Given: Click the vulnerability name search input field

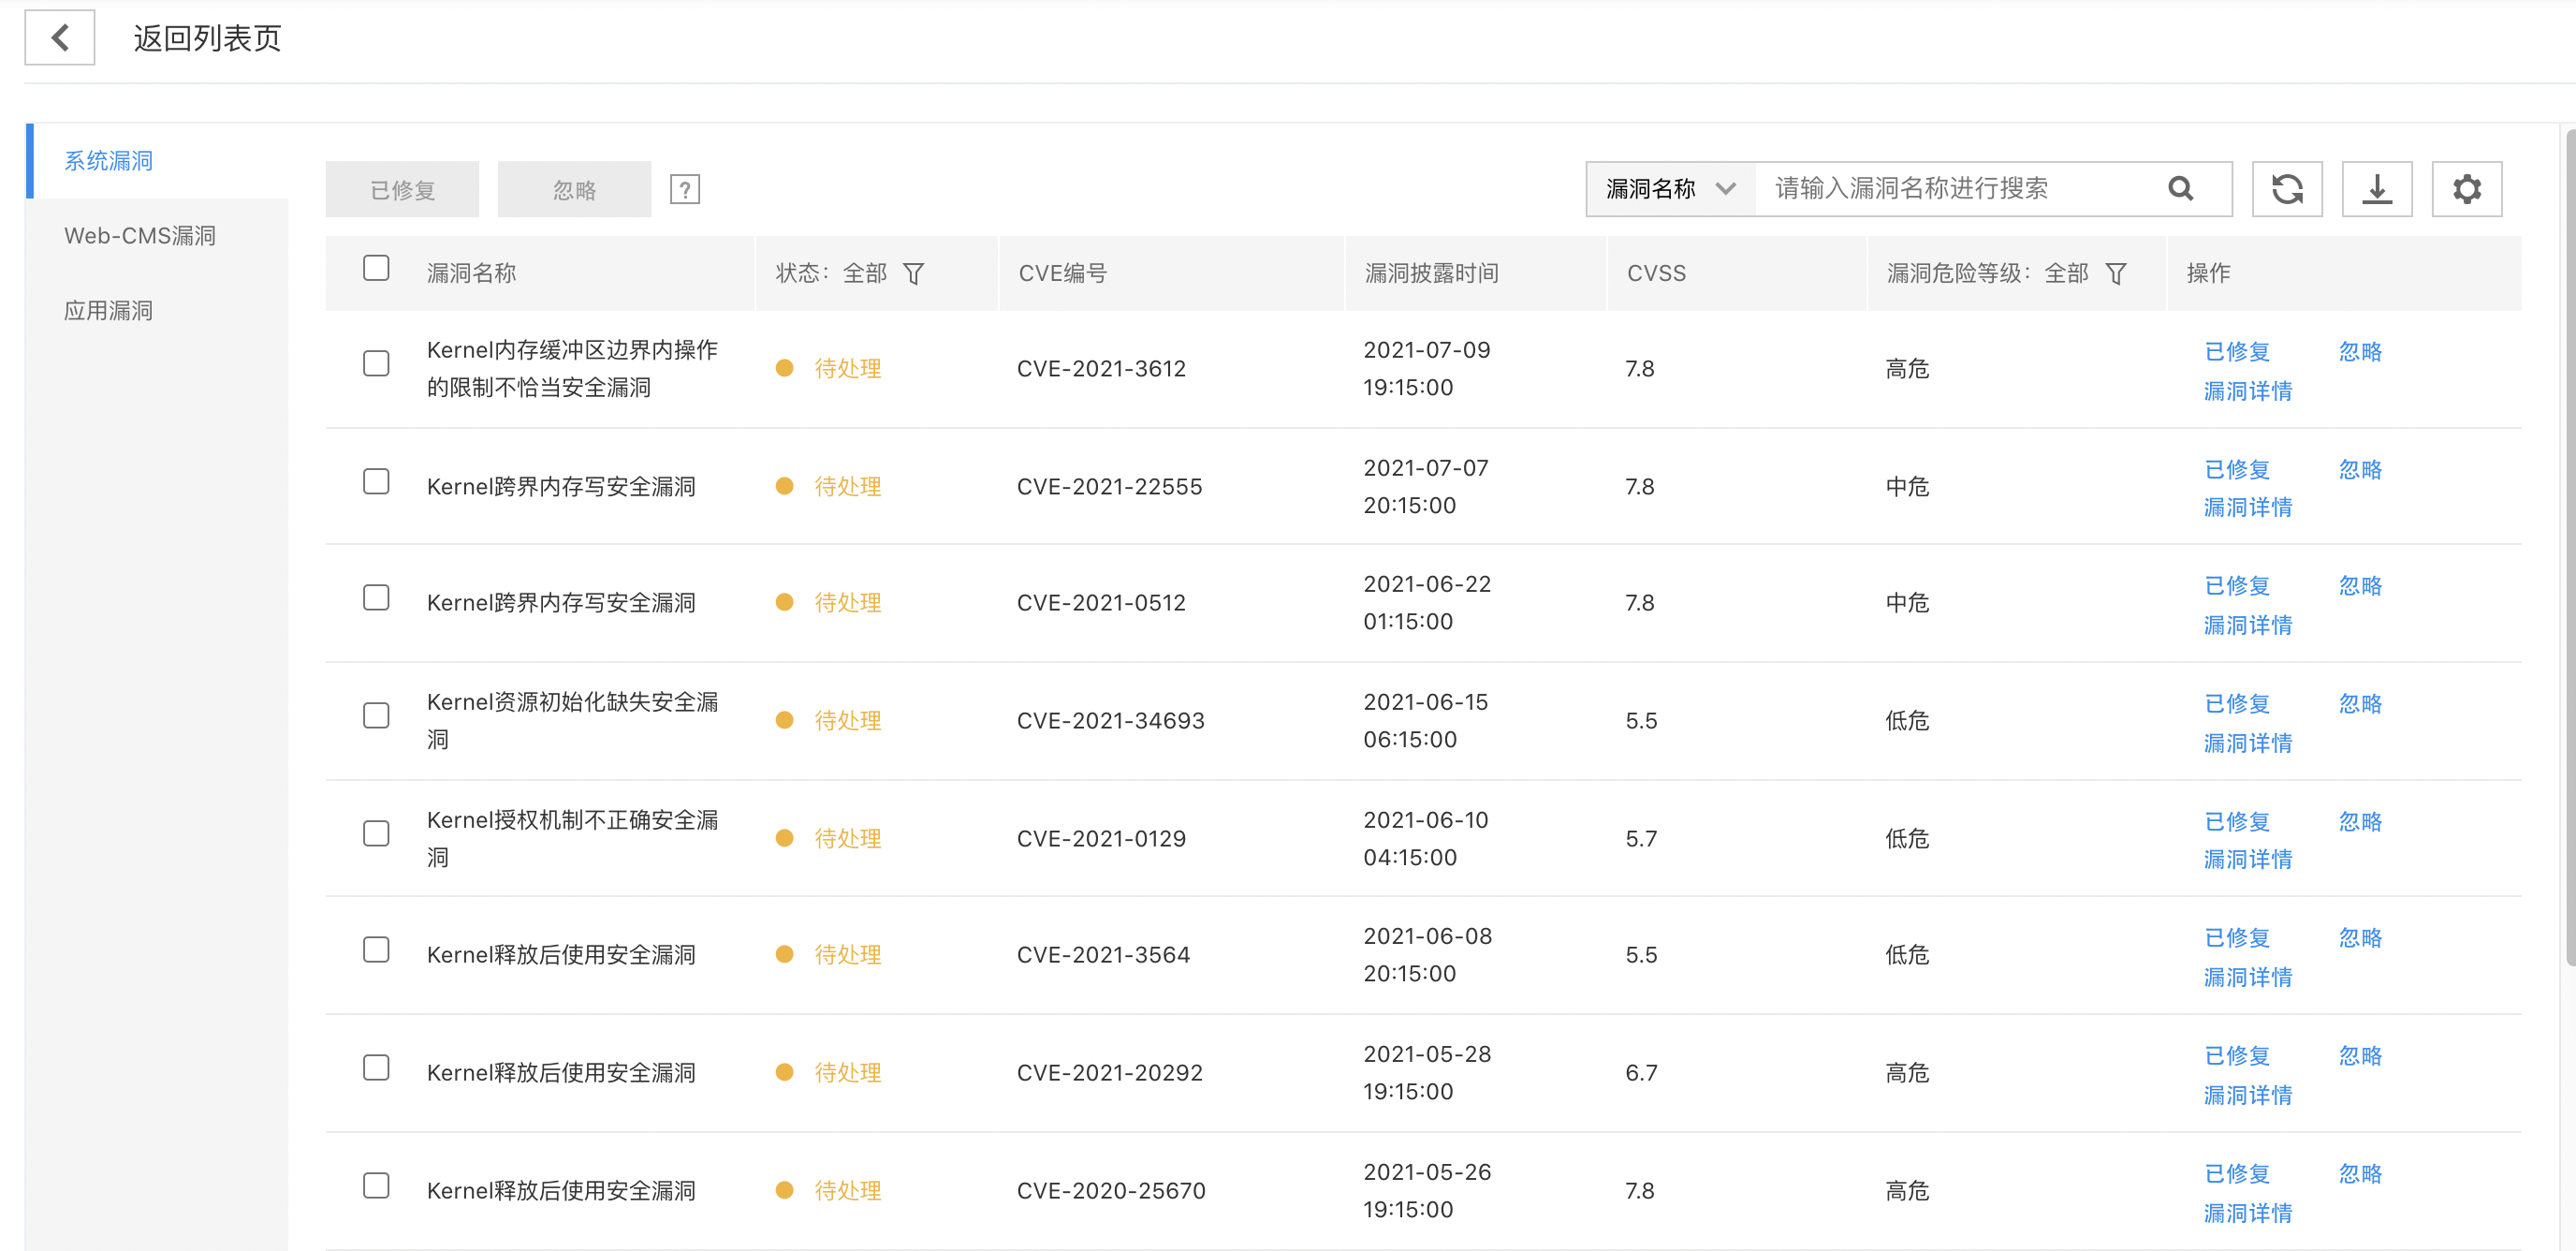Looking at the screenshot, I should (x=1950, y=189).
